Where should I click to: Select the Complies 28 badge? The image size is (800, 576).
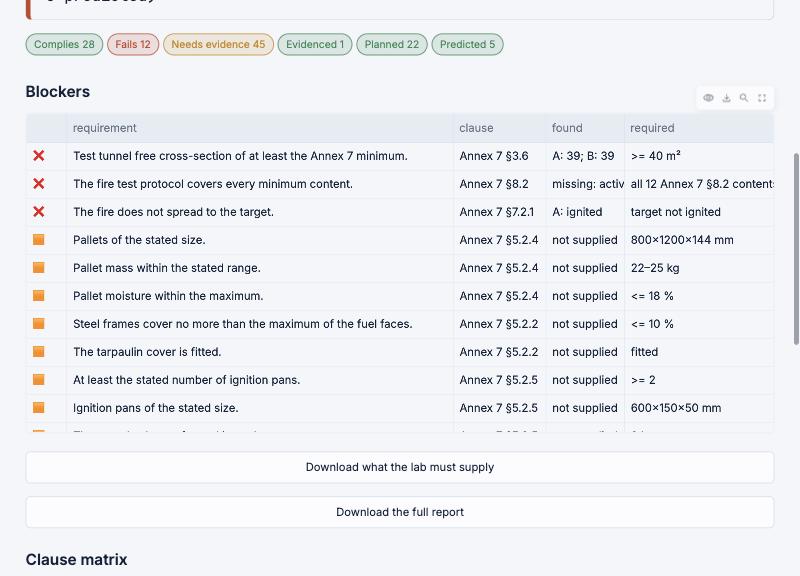pyautogui.click(x=64, y=44)
